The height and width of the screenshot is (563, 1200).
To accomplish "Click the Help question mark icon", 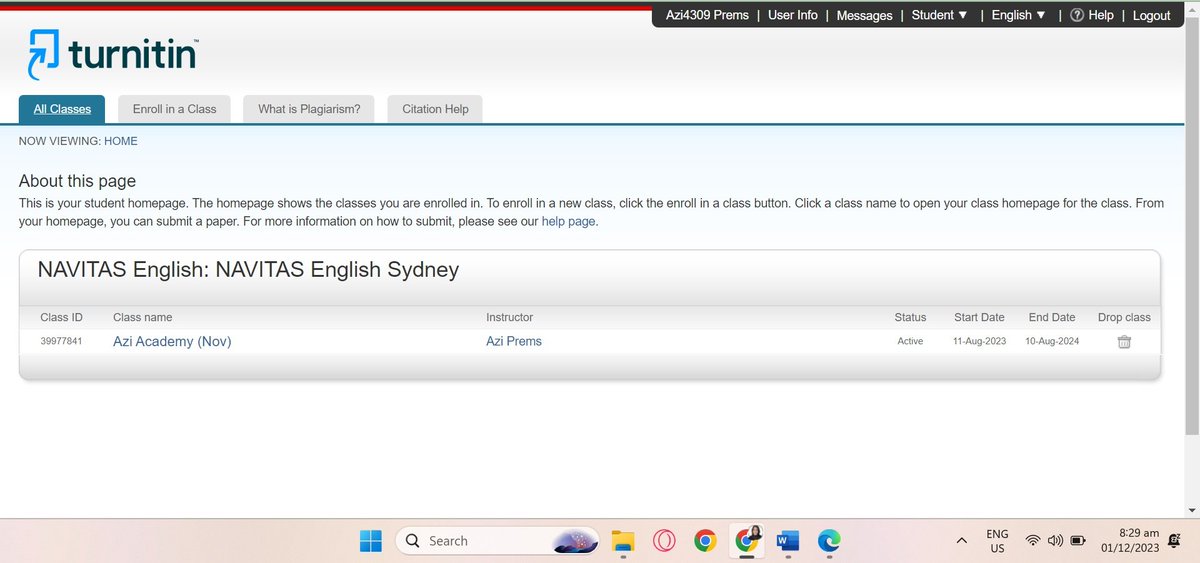I will 1076,15.
